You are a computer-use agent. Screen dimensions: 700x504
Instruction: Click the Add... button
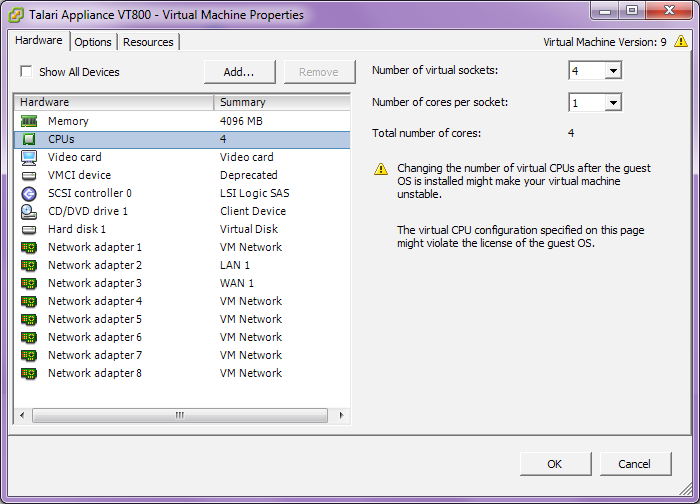coord(239,72)
